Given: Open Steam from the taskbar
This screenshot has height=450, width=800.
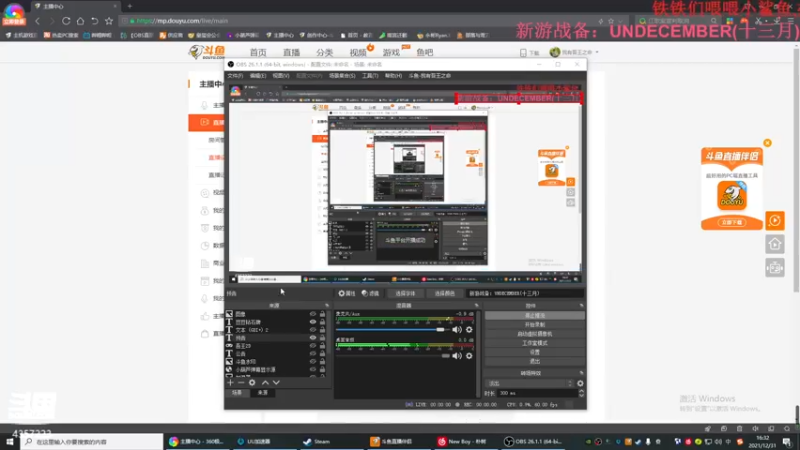Looking at the screenshot, I should [316, 442].
